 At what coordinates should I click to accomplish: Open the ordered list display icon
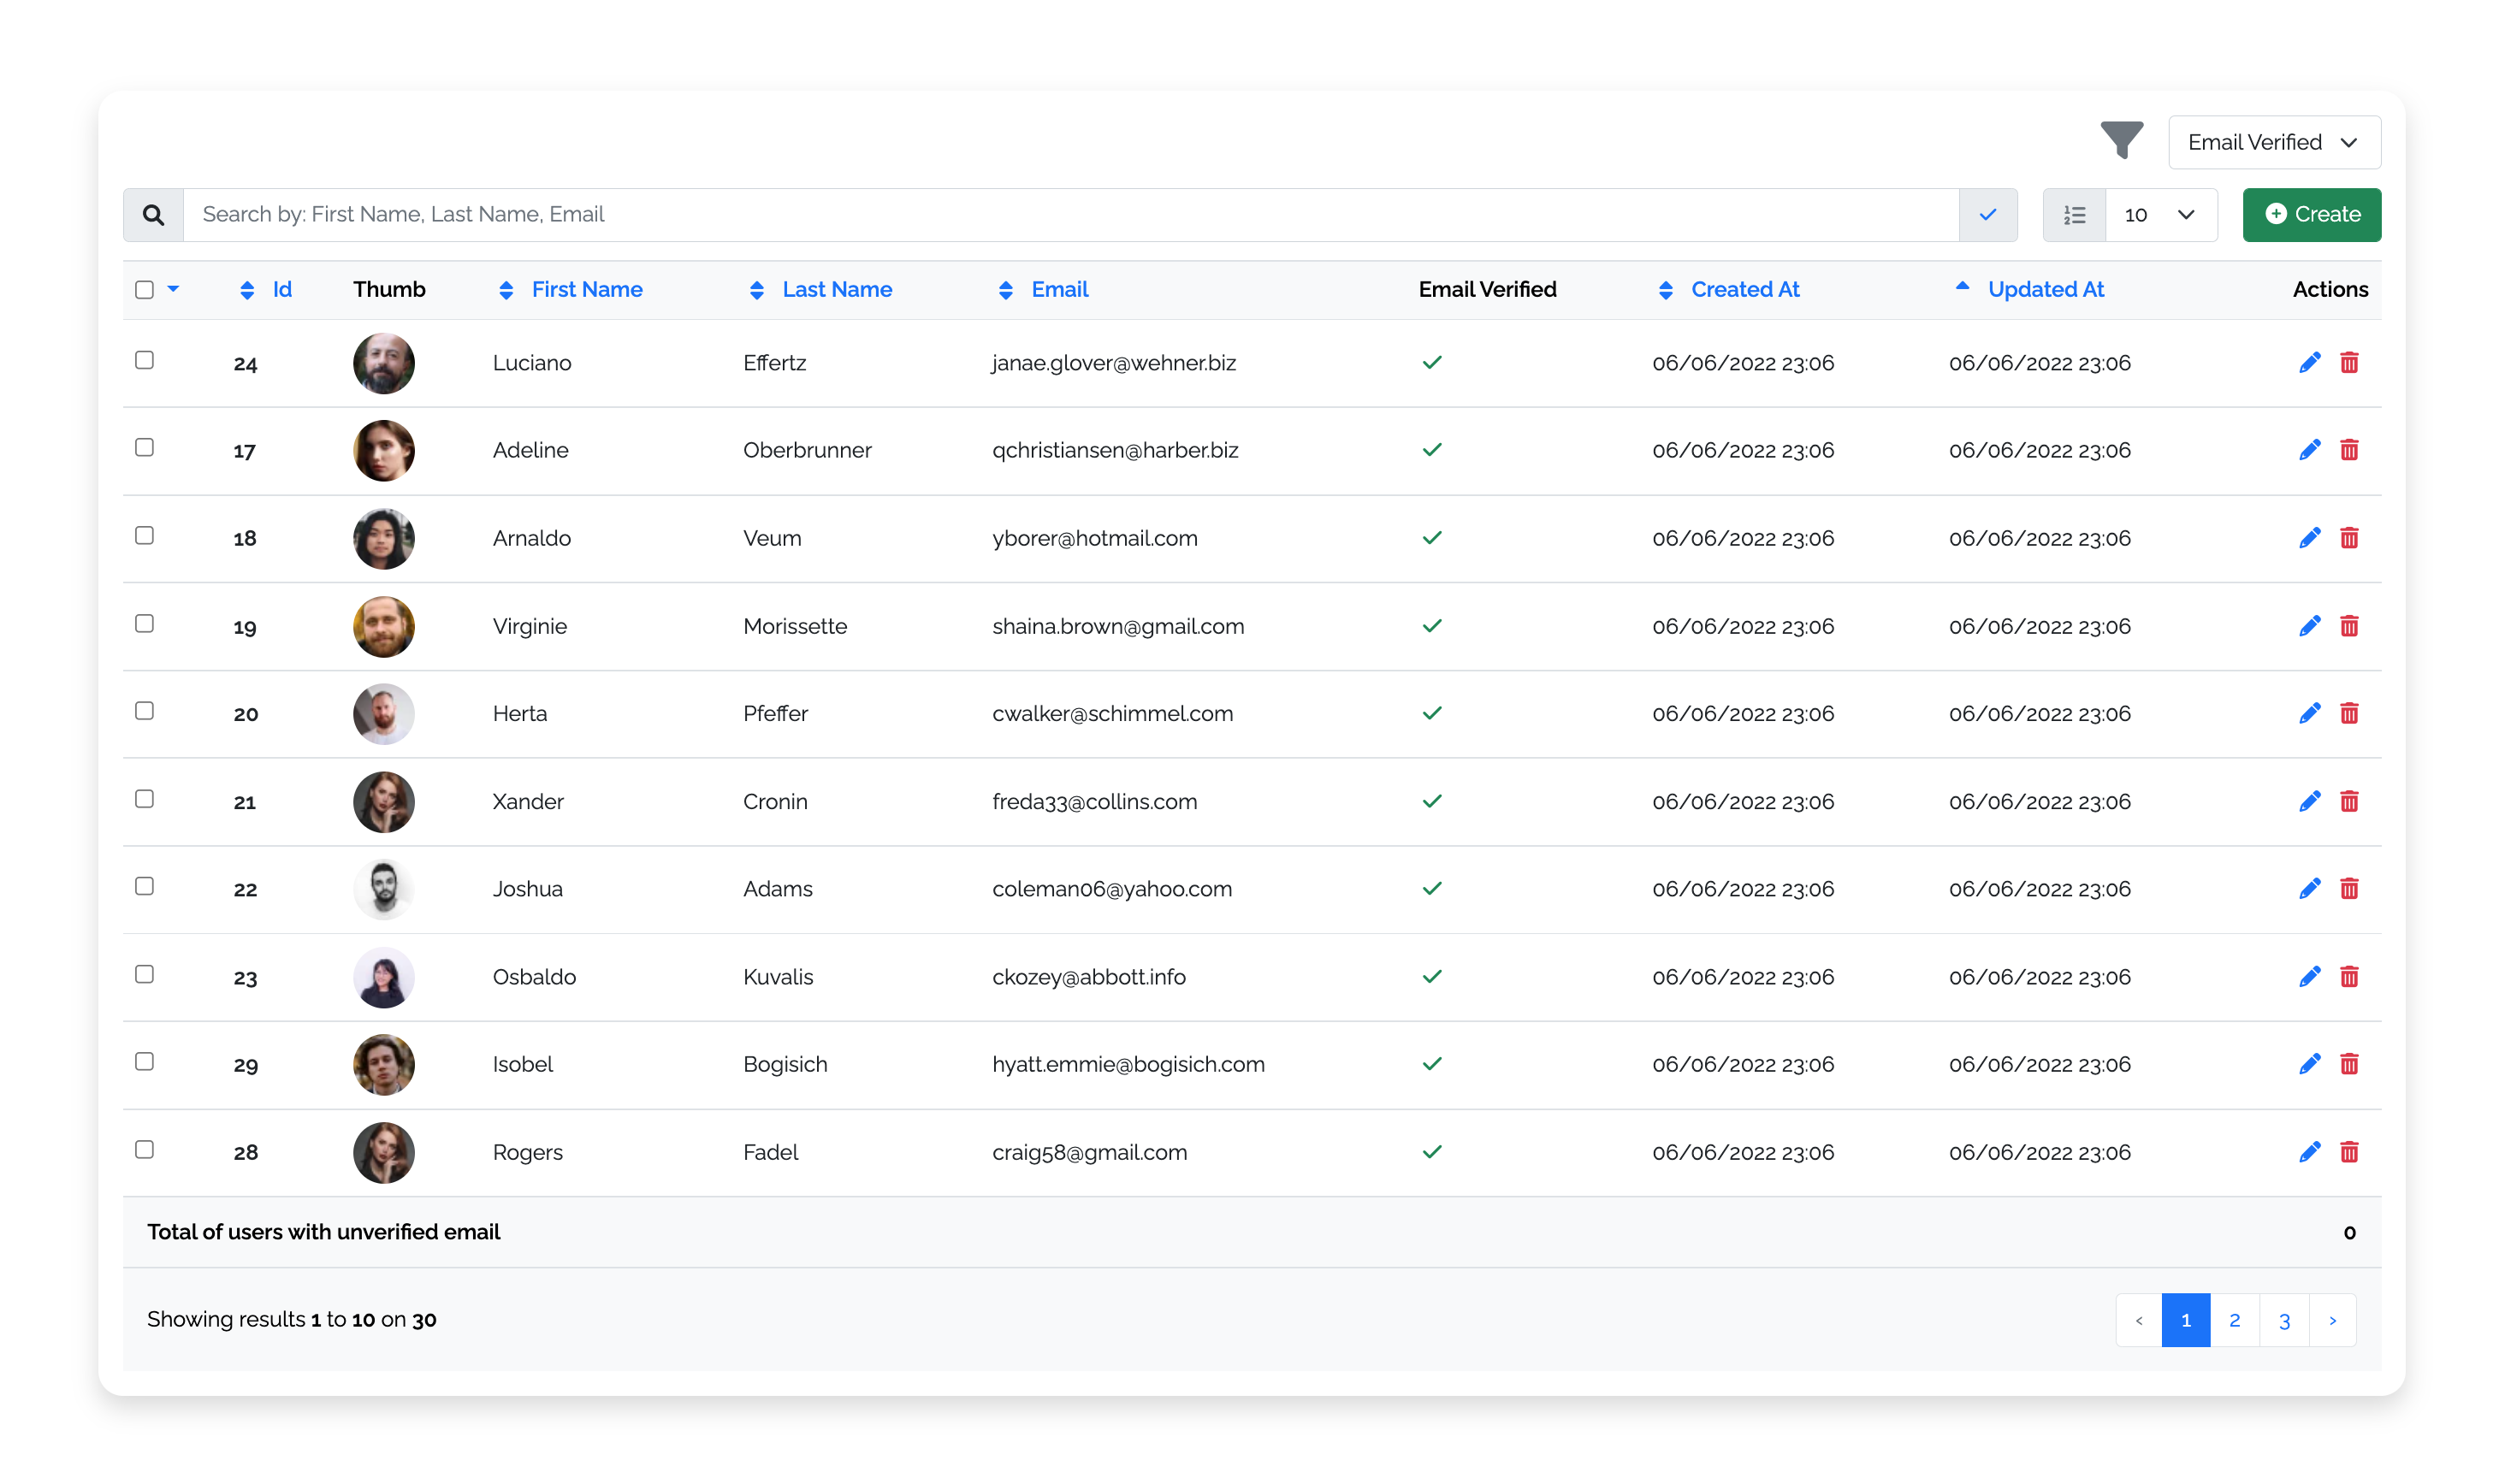2074,214
